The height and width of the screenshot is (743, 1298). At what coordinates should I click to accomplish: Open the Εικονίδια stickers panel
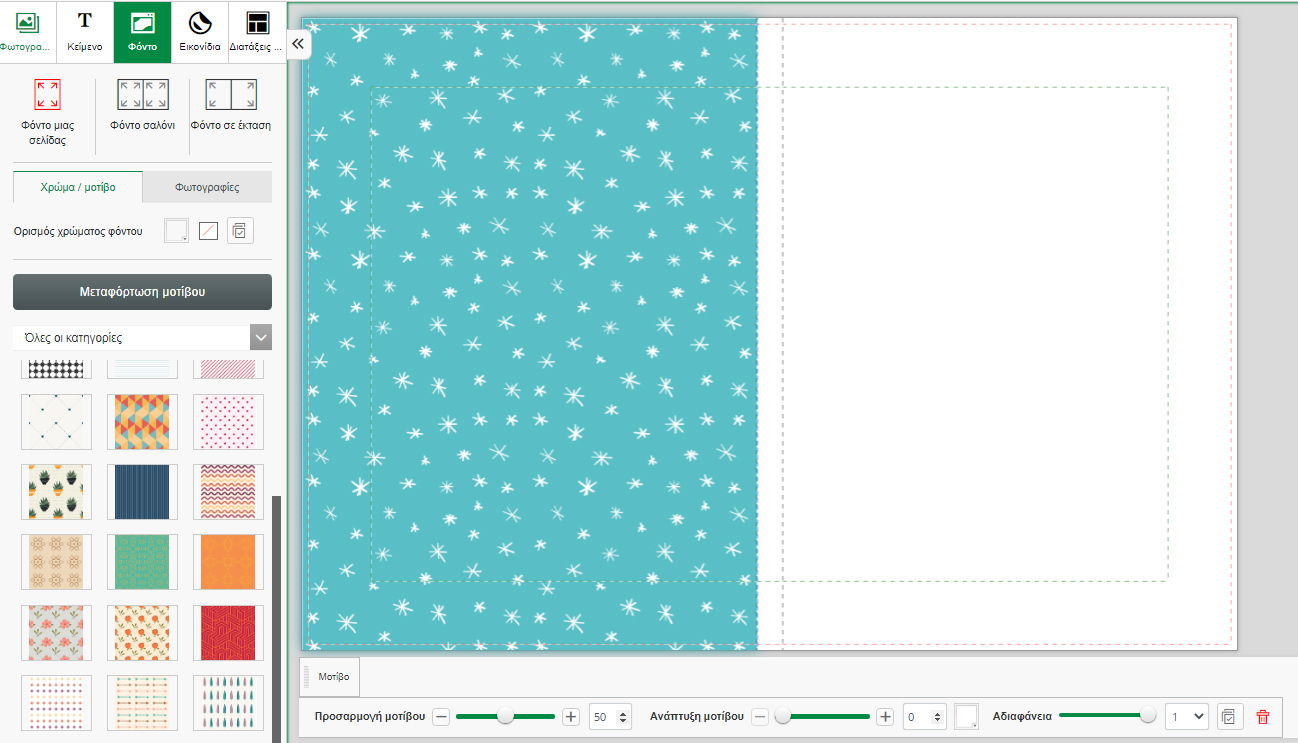[200, 30]
